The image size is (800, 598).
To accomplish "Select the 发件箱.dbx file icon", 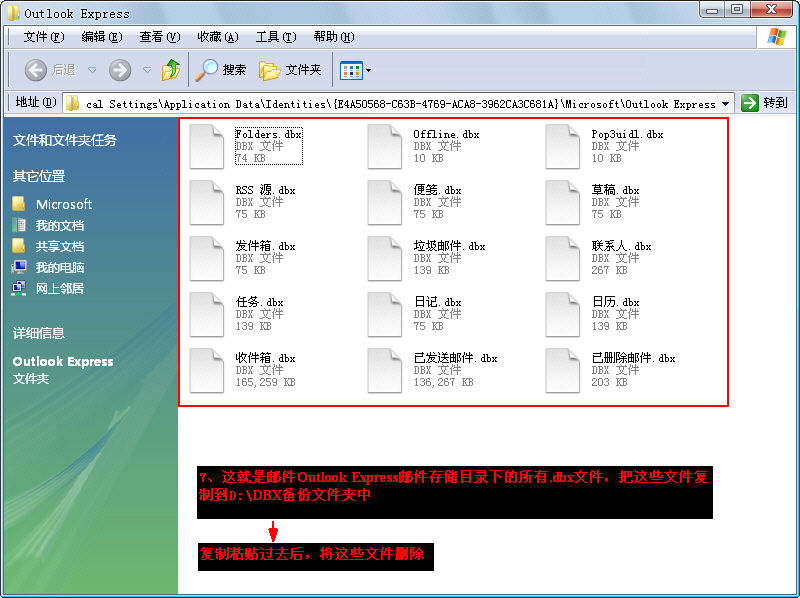I will (x=207, y=259).
